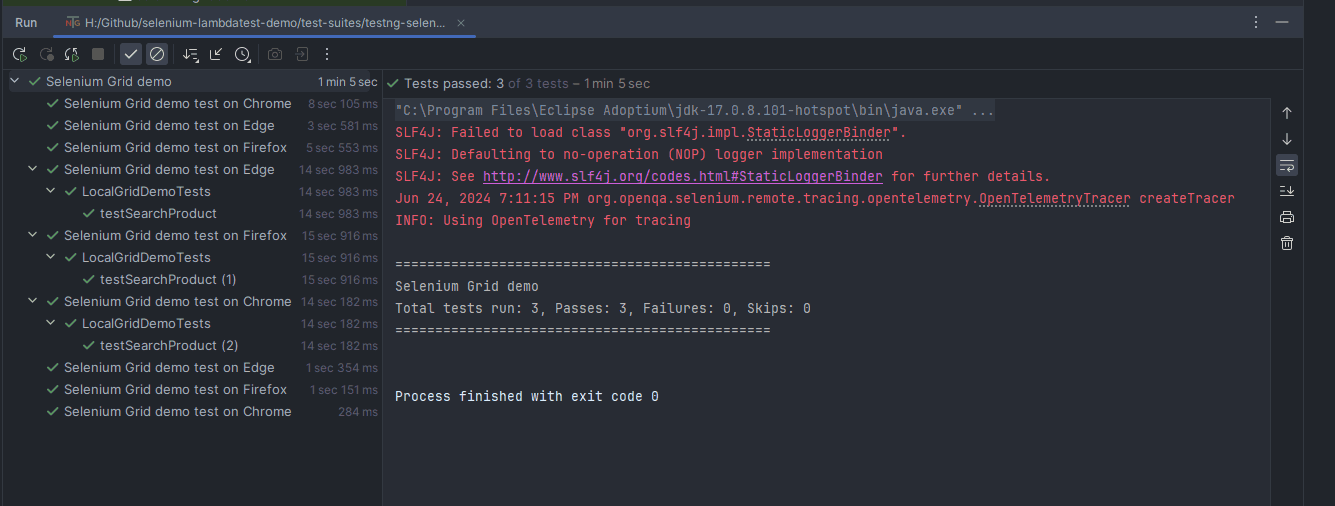This screenshot has height=506, width=1335.
Task: Select Chrome test row with 284 ms
Action: [x=194, y=412]
